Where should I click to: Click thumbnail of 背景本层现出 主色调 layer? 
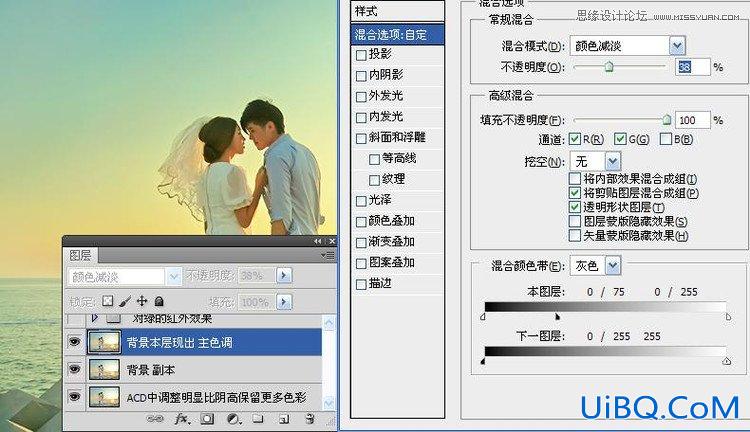tap(104, 343)
